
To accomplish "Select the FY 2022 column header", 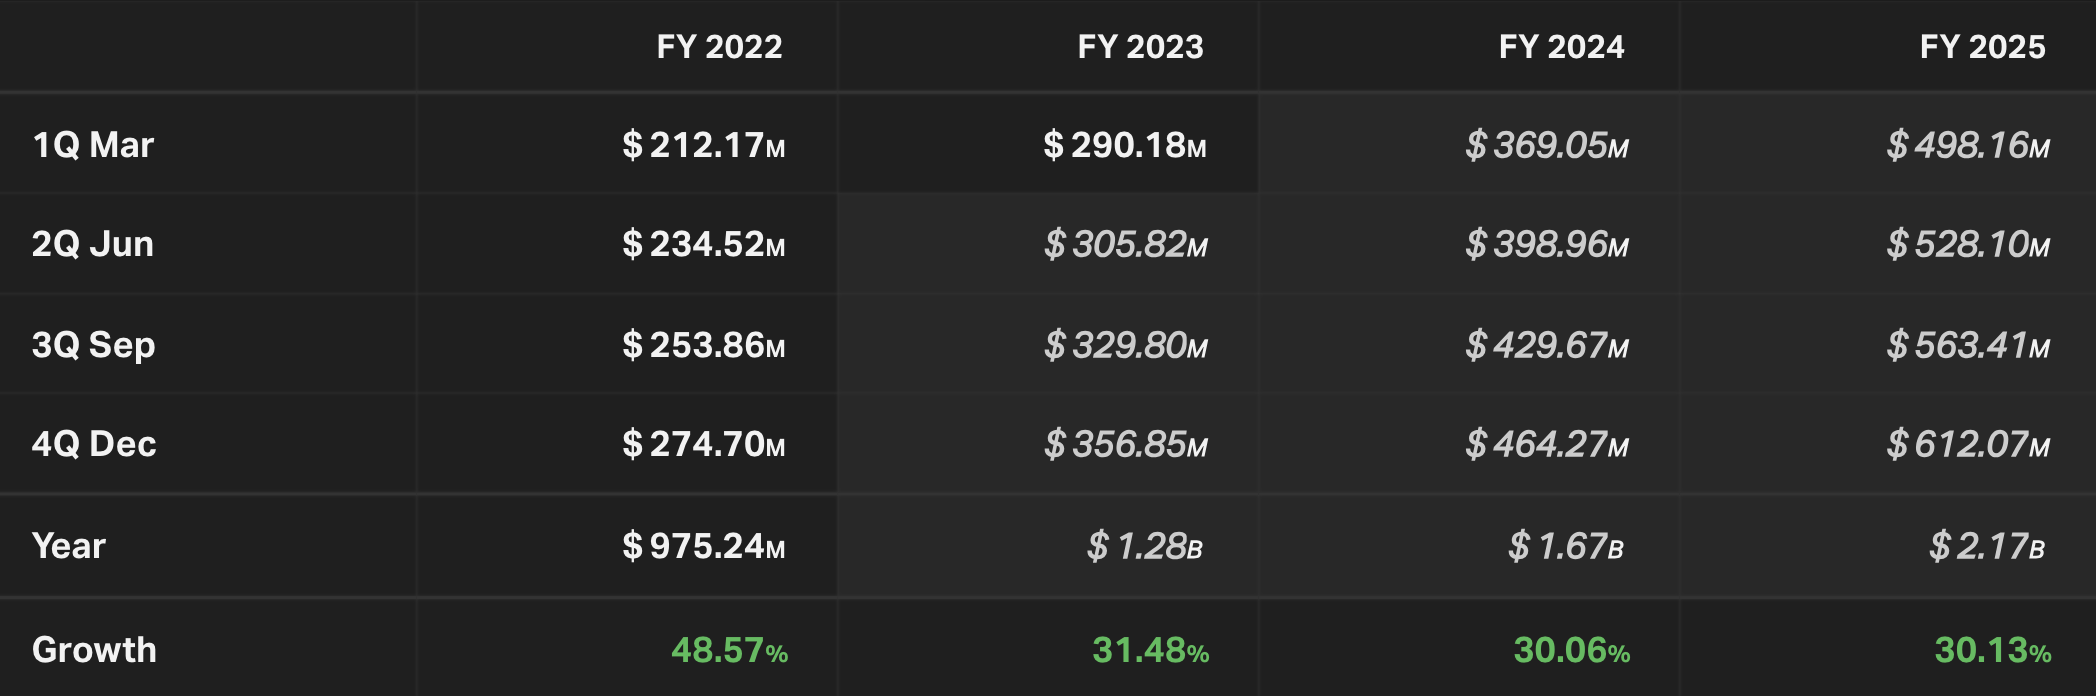I will click(719, 47).
